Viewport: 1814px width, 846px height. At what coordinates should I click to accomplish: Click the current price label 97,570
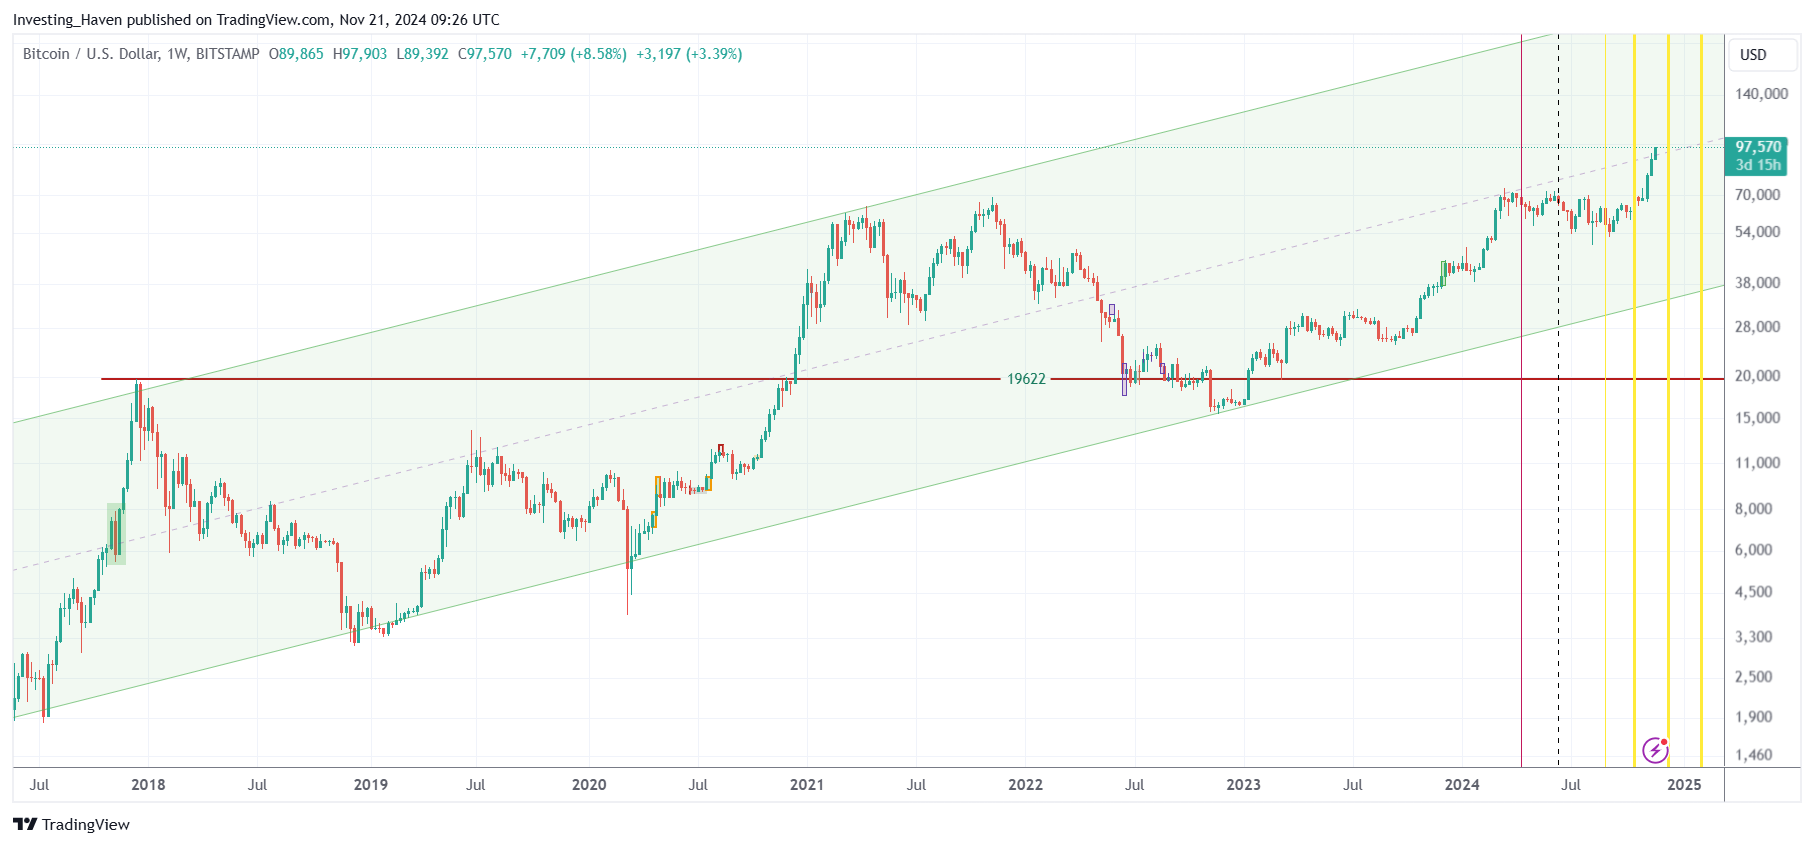pyautogui.click(x=1758, y=147)
